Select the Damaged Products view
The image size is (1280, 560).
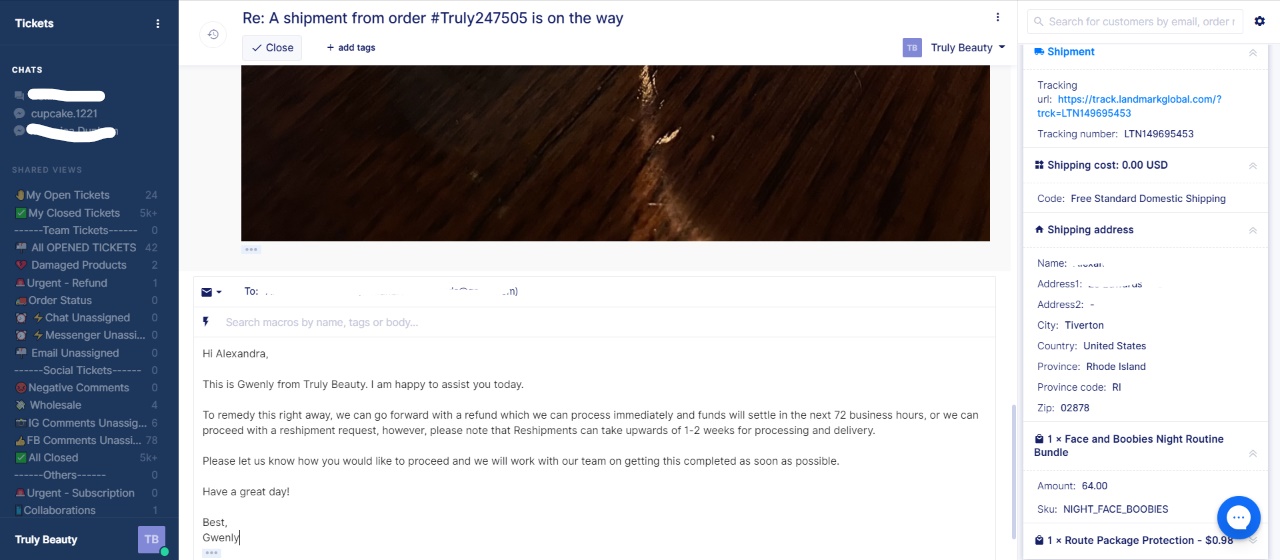pyautogui.click(x=78, y=265)
